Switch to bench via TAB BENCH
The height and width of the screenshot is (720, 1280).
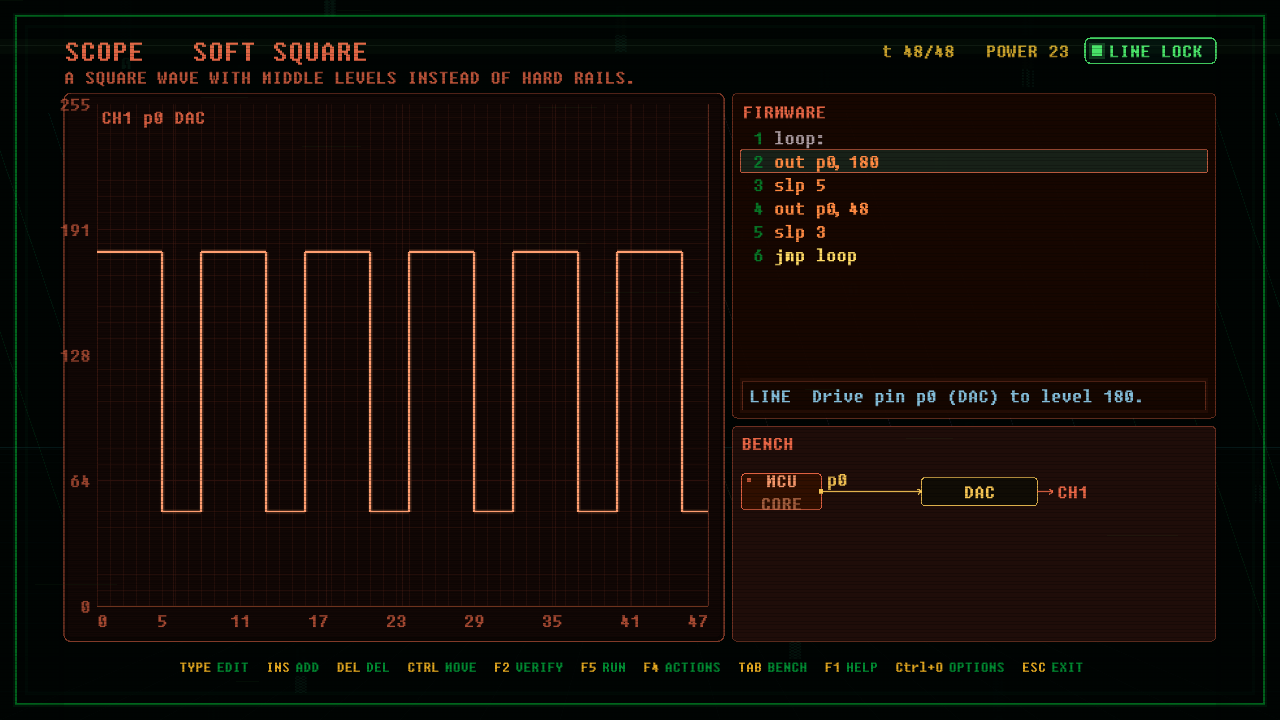coord(773,667)
